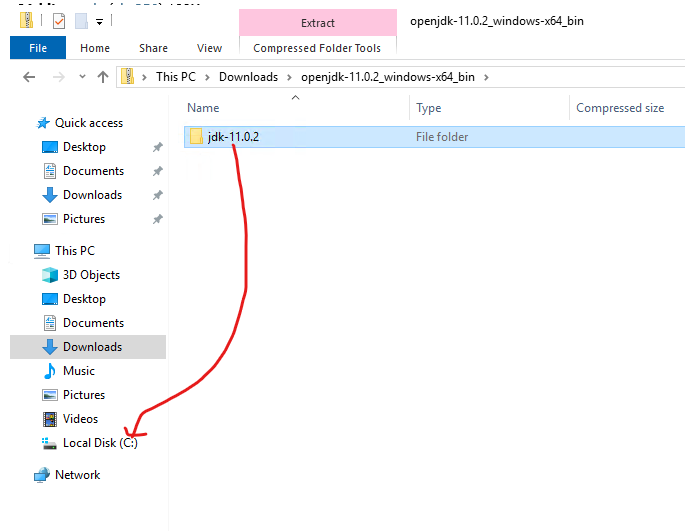Click This PC in the address bar
The height and width of the screenshot is (531, 685).
click(176, 77)
